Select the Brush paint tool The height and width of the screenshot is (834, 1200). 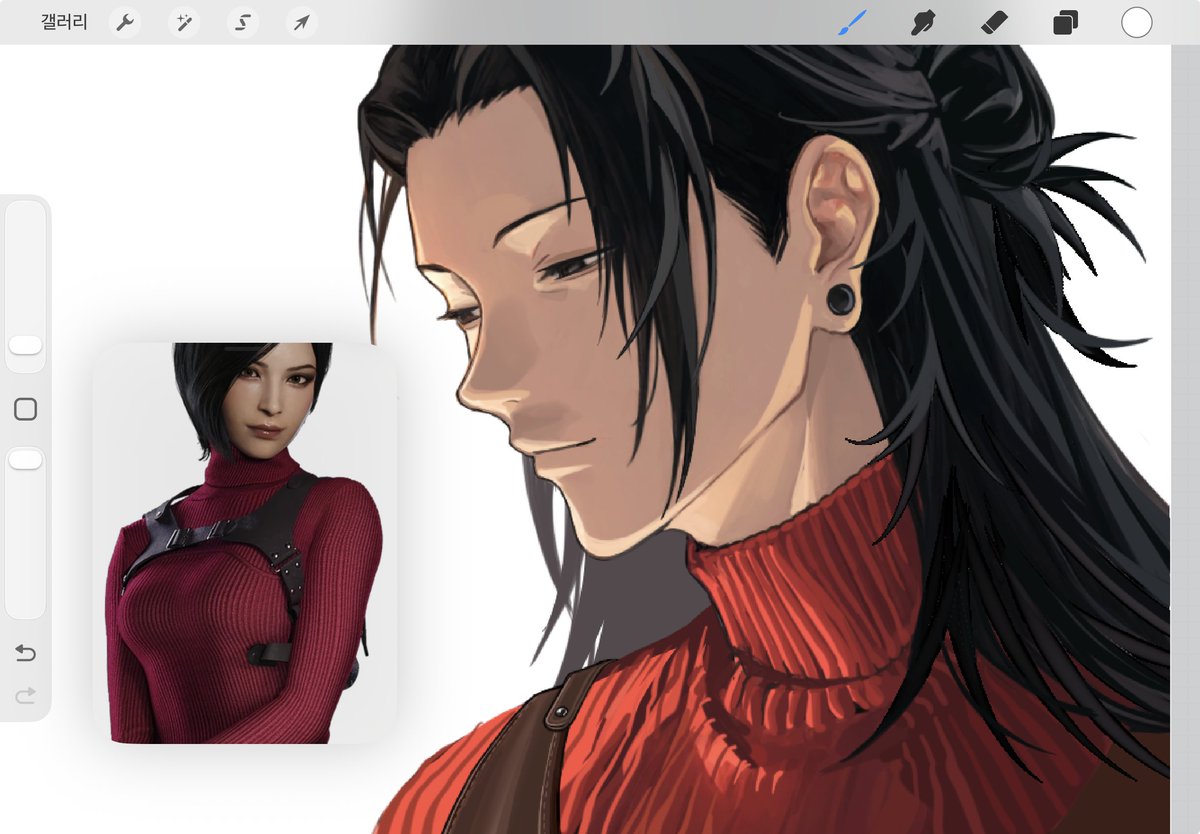pos(852,22)
